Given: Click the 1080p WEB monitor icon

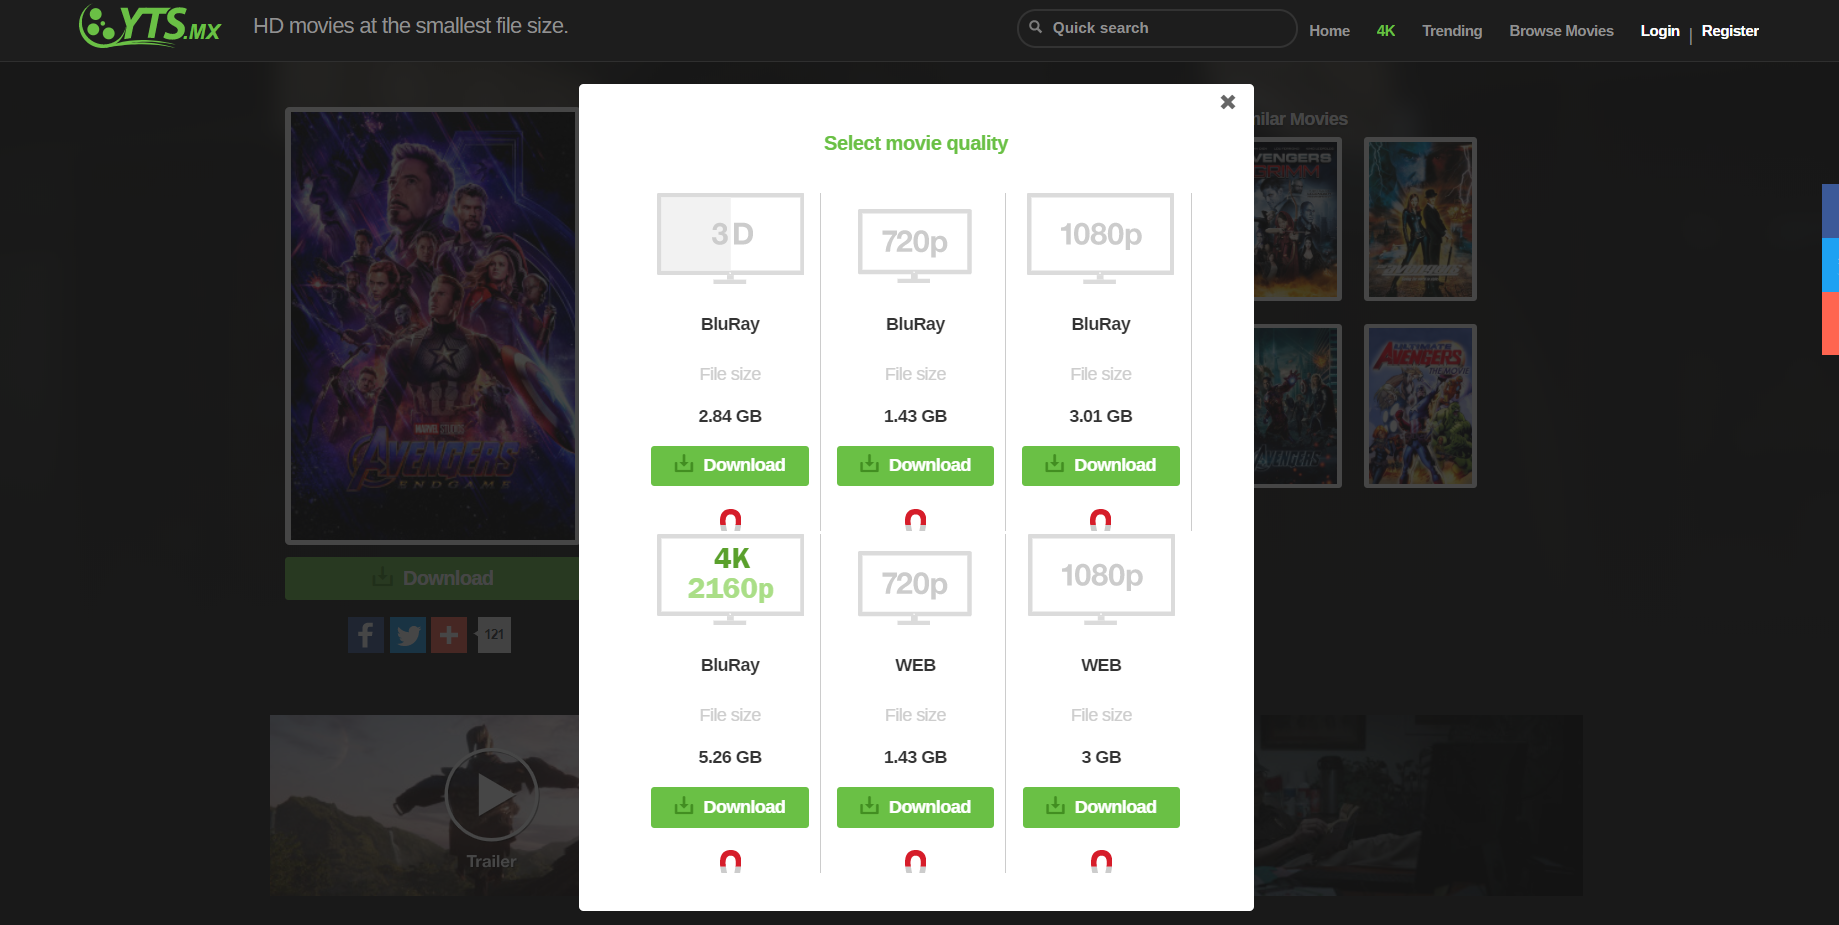Looking at the screenshot, I should coord(1101,579).
